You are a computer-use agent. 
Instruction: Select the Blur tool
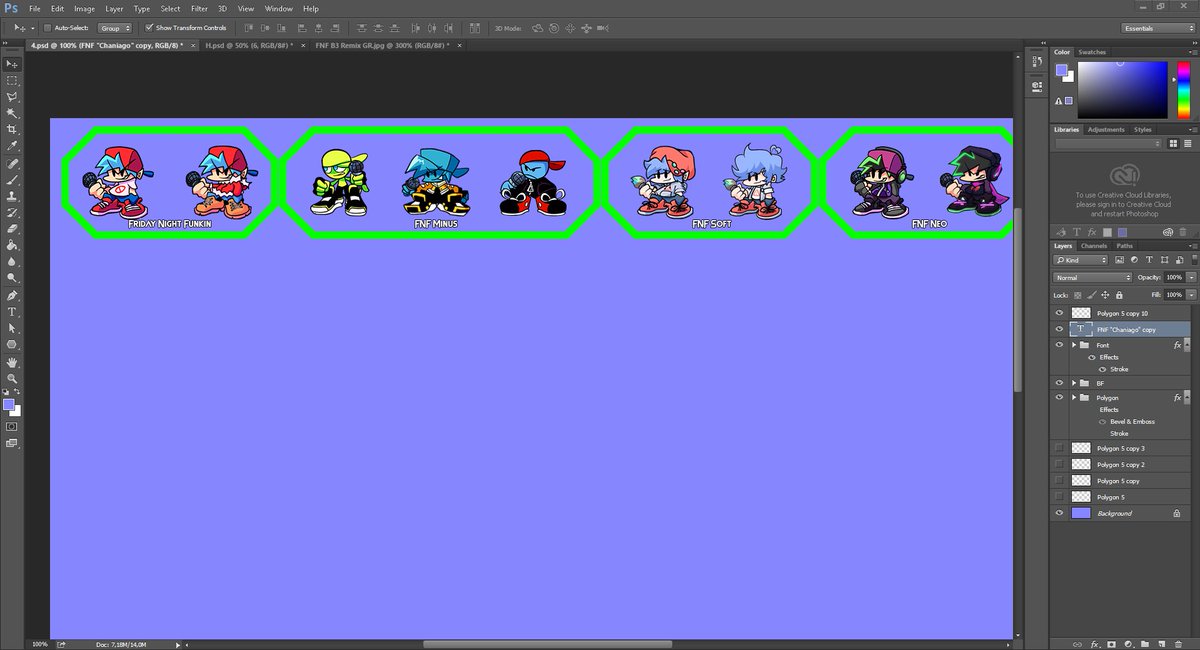coord(12,261)
